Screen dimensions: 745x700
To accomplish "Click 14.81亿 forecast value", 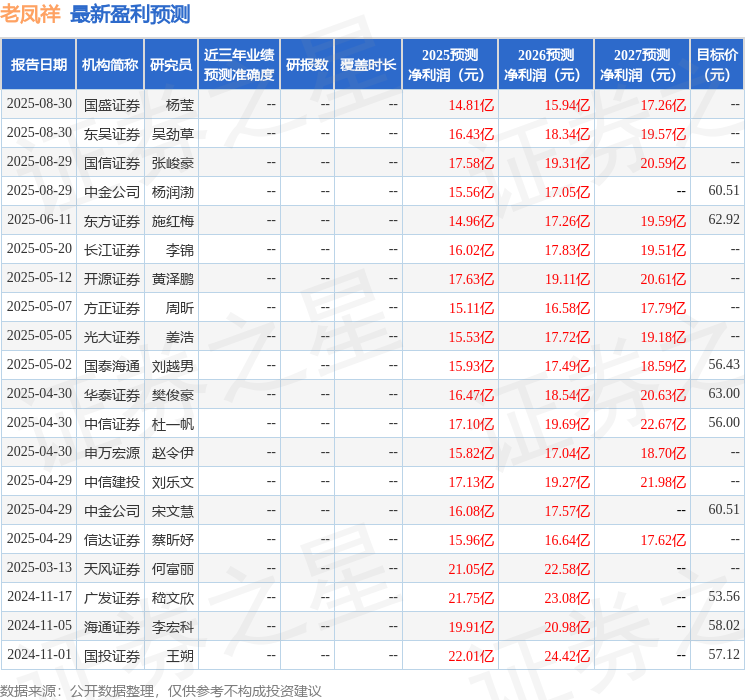I will pos(471,105).
